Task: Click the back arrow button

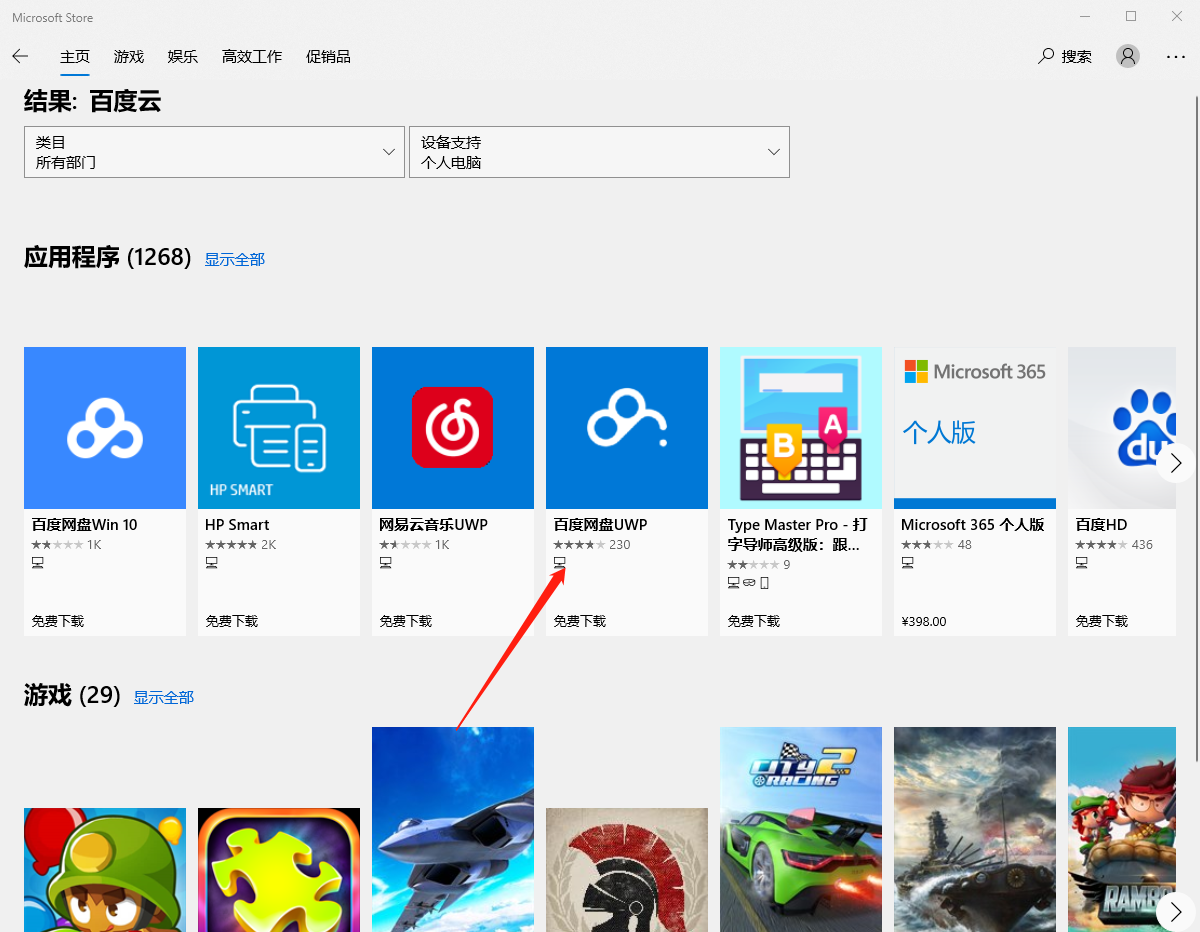Action: pos(20,57)
